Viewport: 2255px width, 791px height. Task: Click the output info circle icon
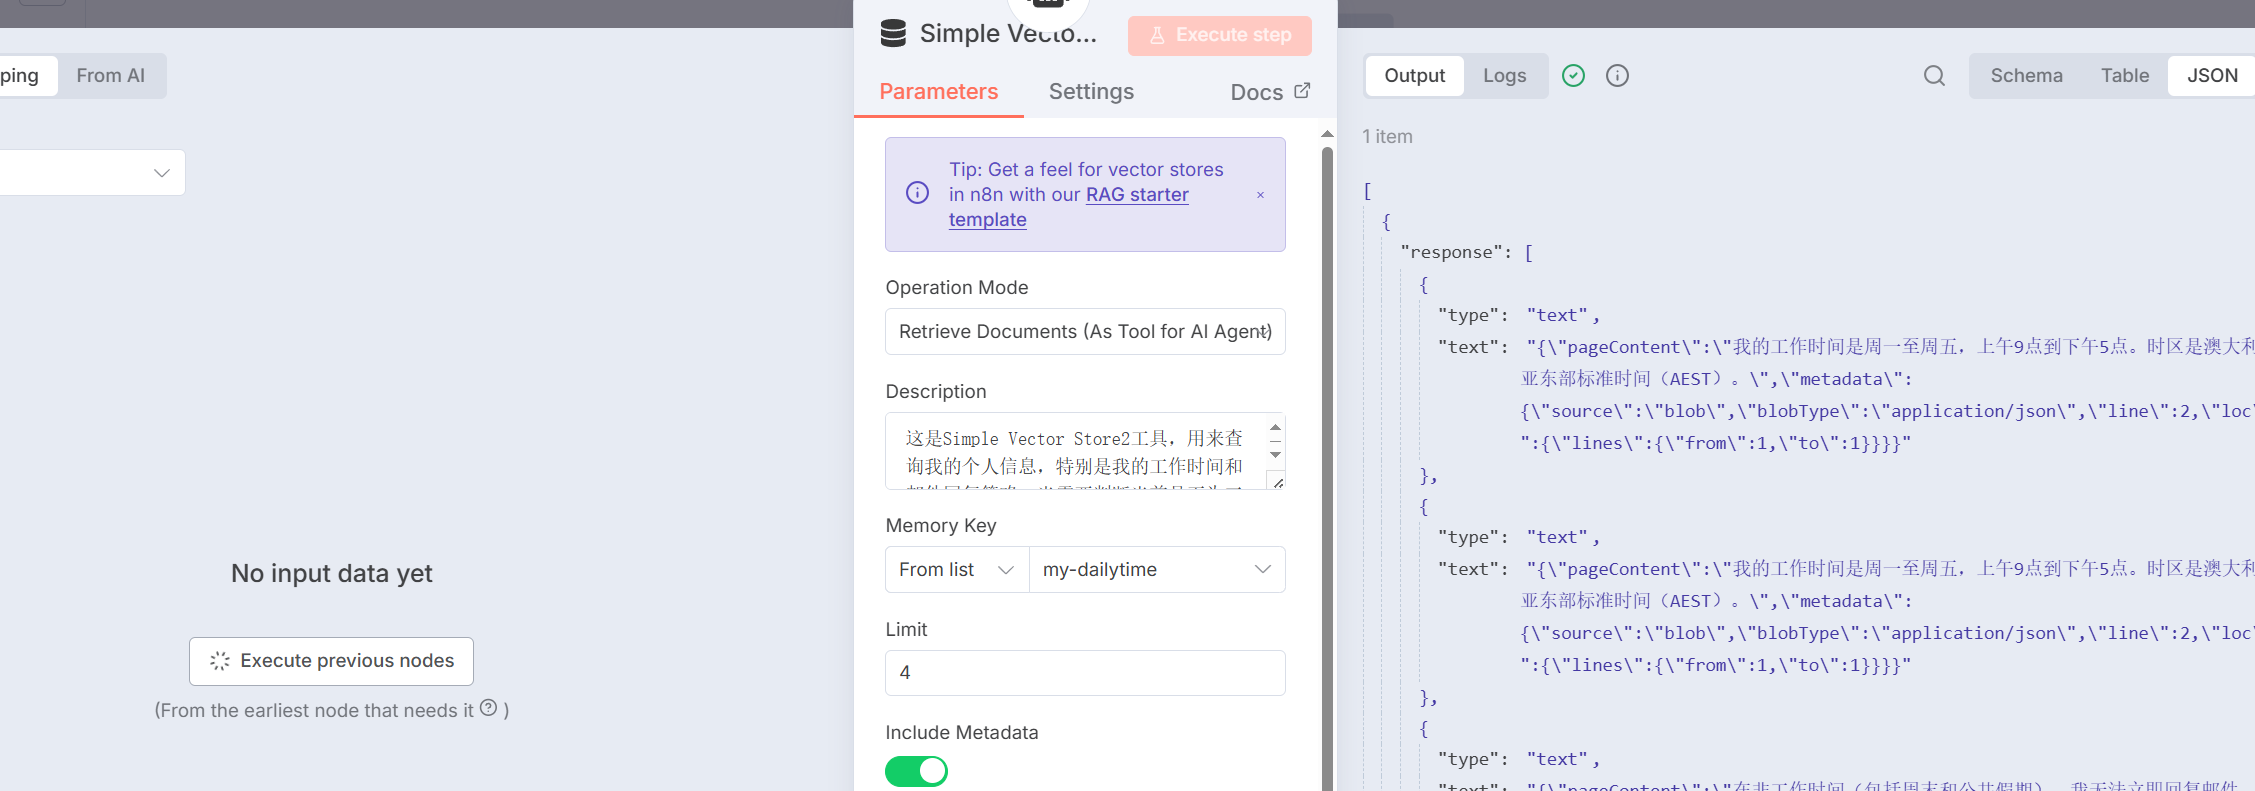click(1617, 76)
